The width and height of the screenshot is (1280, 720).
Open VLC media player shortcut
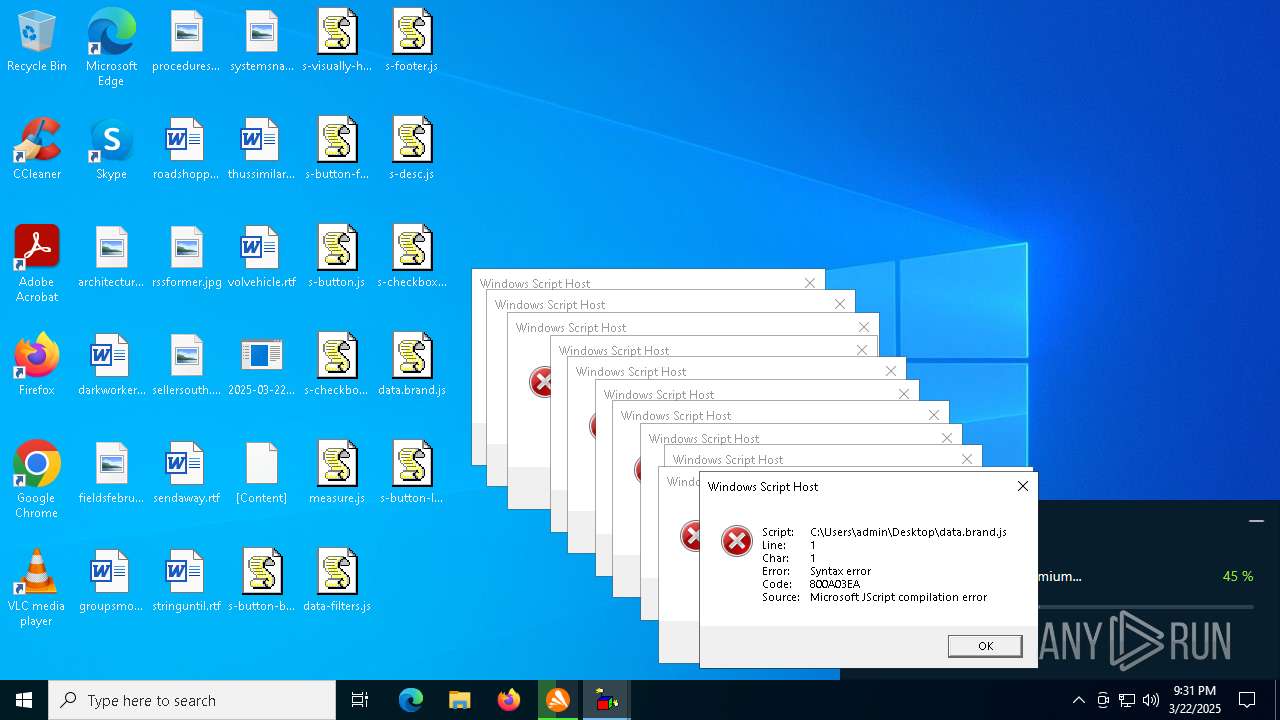(37, 588)
